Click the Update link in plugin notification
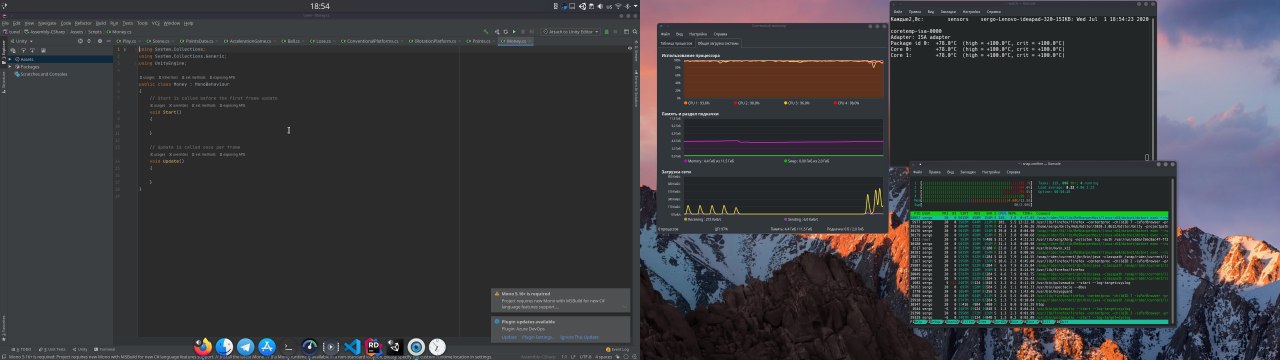 click(509, 337)
